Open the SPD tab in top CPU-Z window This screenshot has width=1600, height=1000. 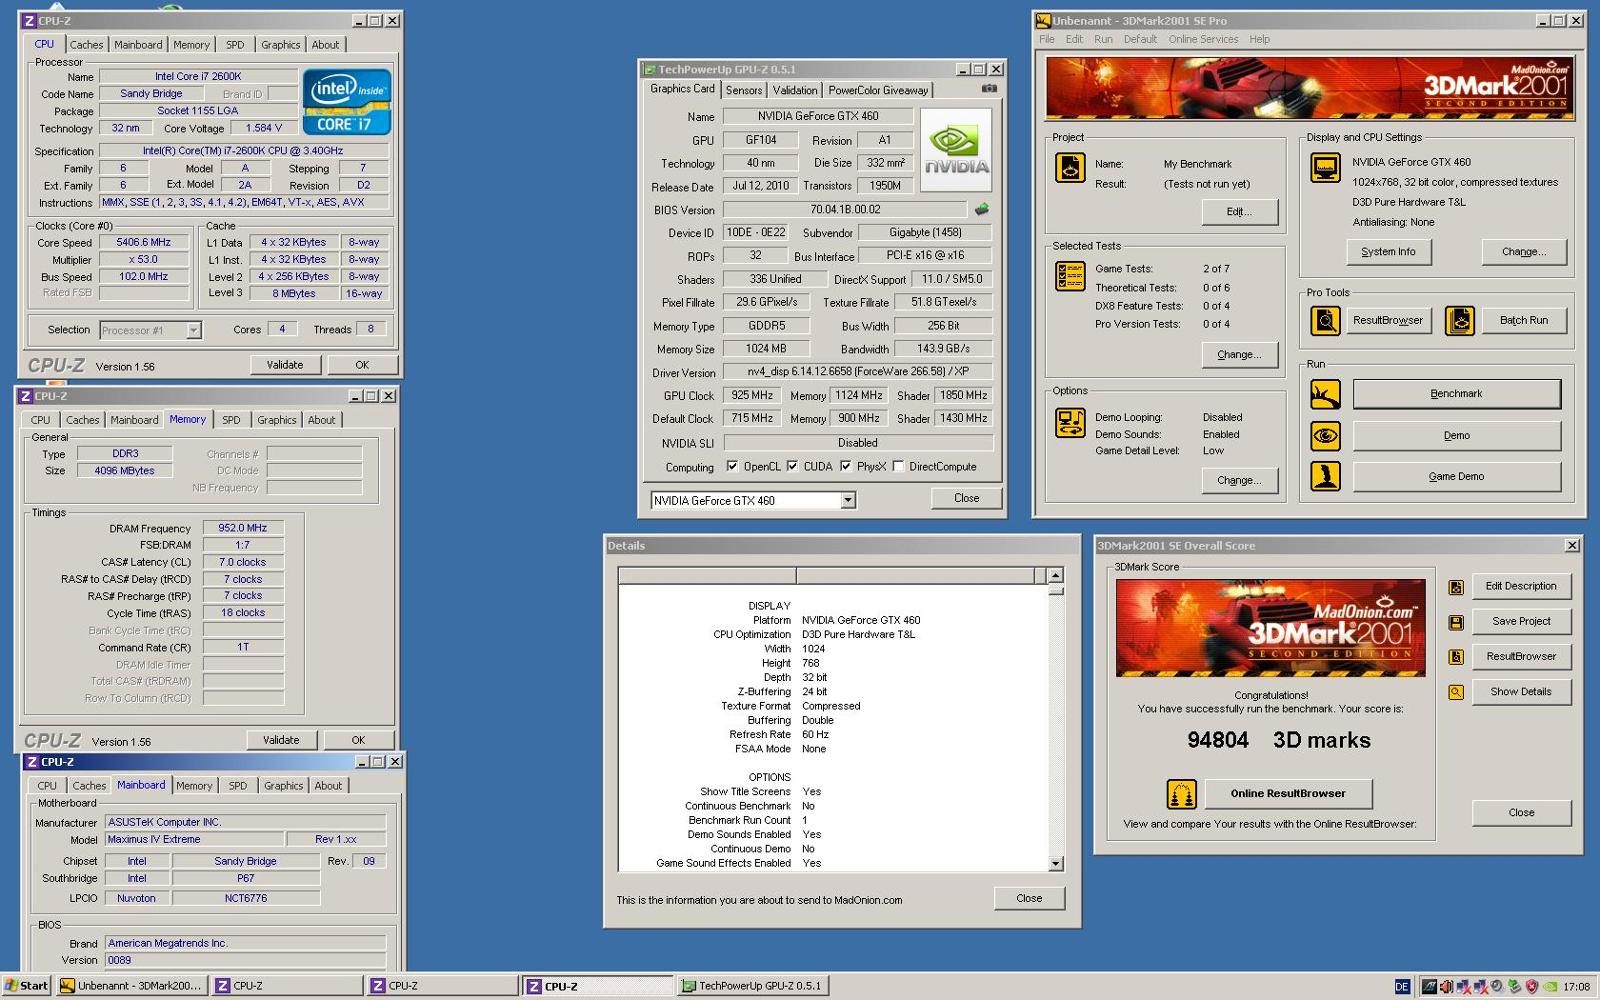point(235,45)
